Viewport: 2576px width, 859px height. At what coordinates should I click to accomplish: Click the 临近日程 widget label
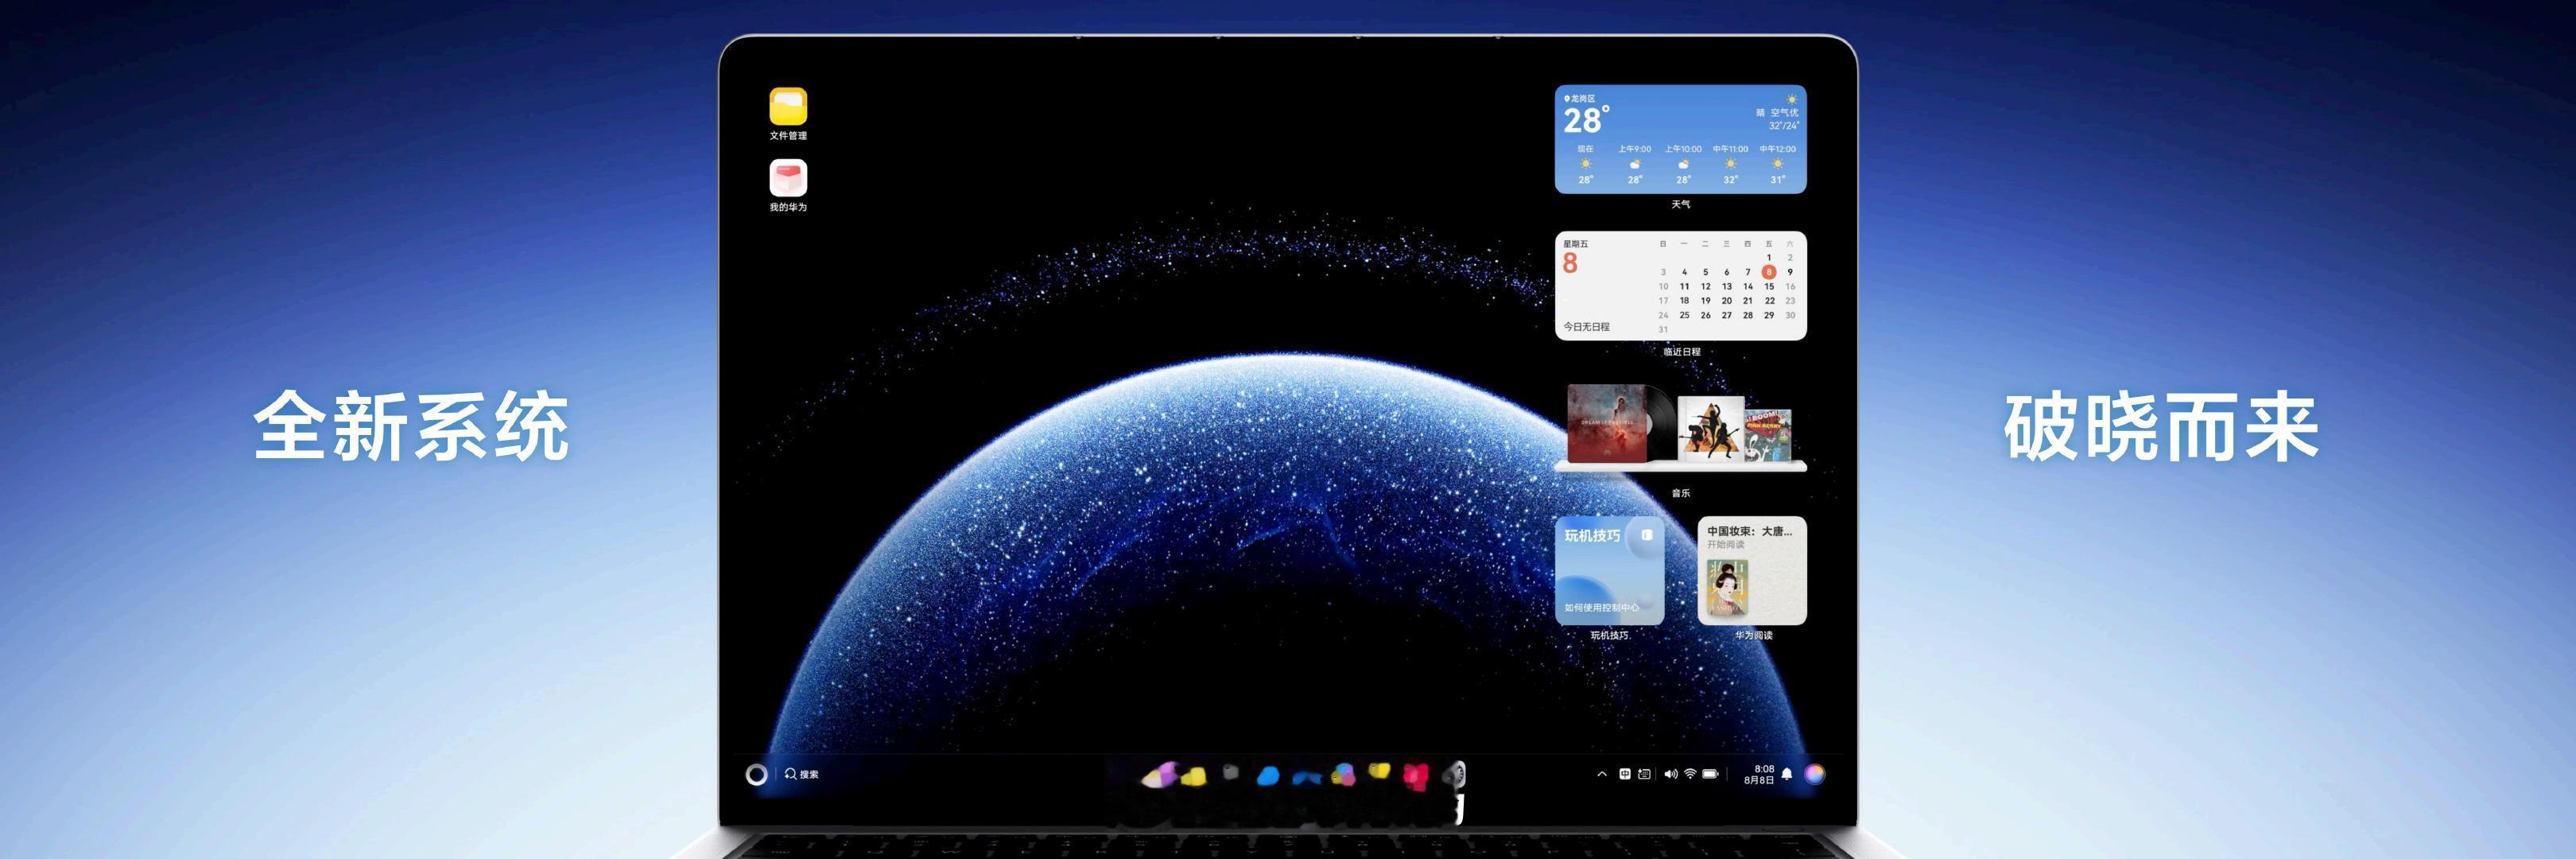tap(1682, 352)
